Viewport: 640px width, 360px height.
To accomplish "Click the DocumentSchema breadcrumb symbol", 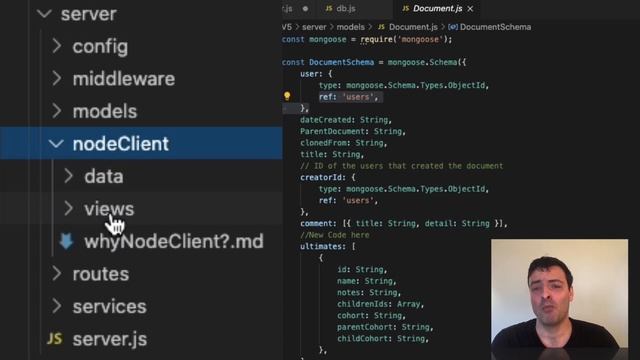I will [x=495, y=27].
